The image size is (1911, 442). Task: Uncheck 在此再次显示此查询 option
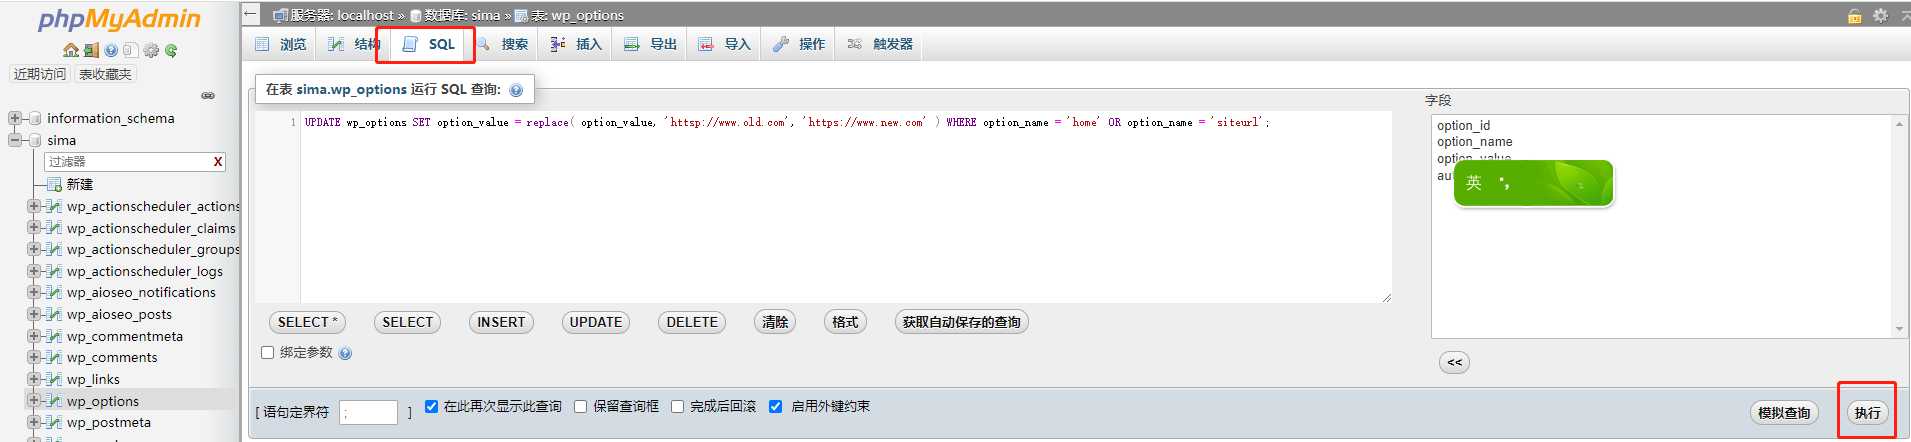click(x=431, y=406)
